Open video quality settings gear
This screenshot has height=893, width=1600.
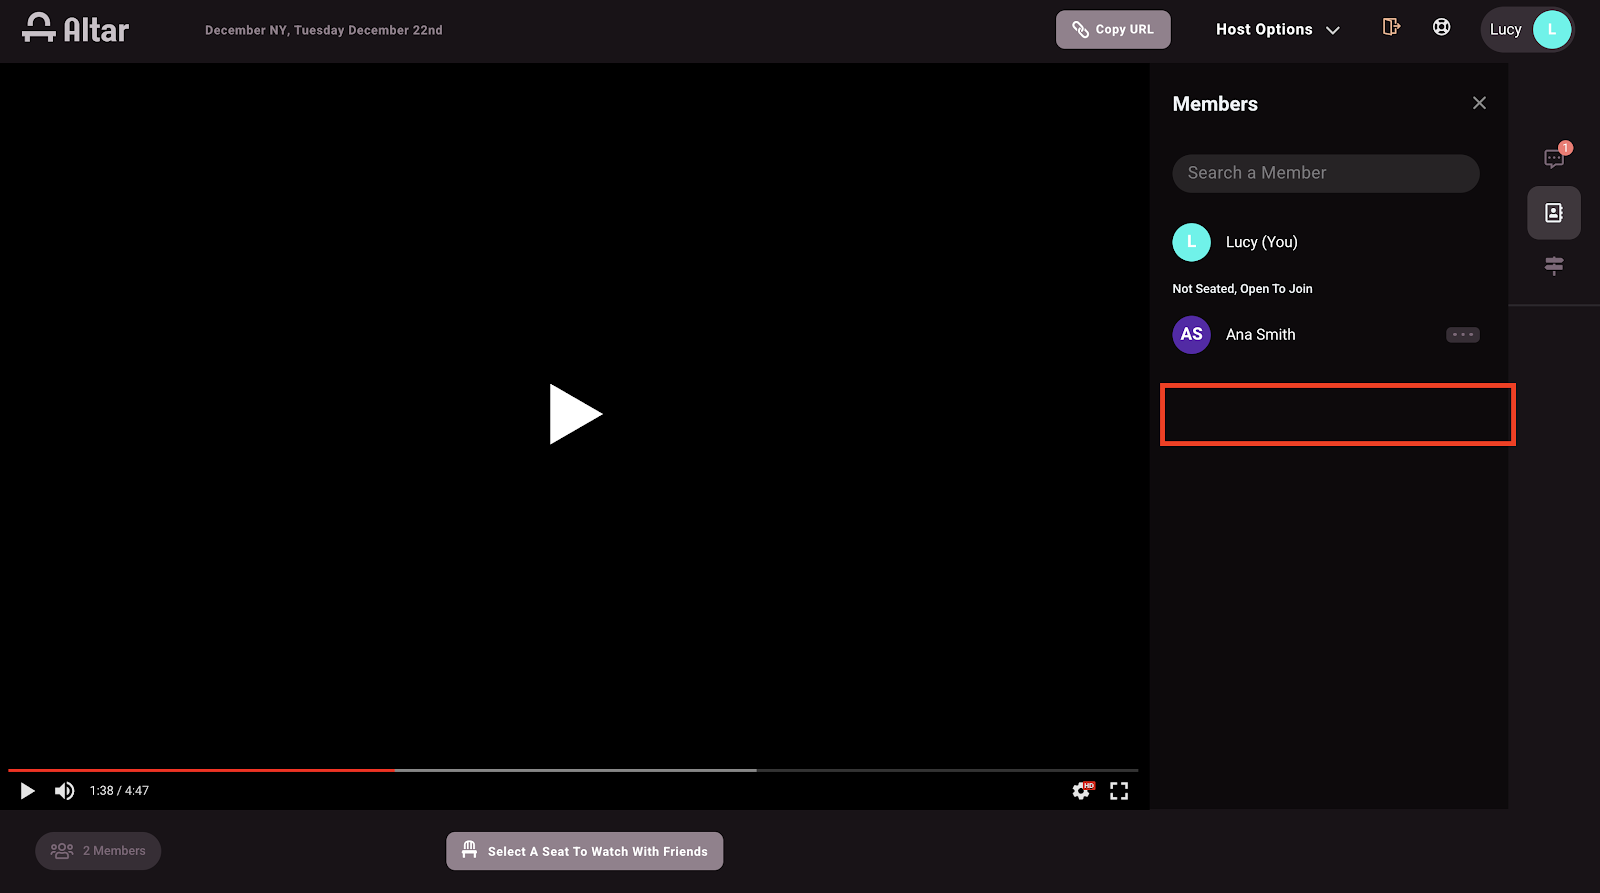(x=1083, y=791)
